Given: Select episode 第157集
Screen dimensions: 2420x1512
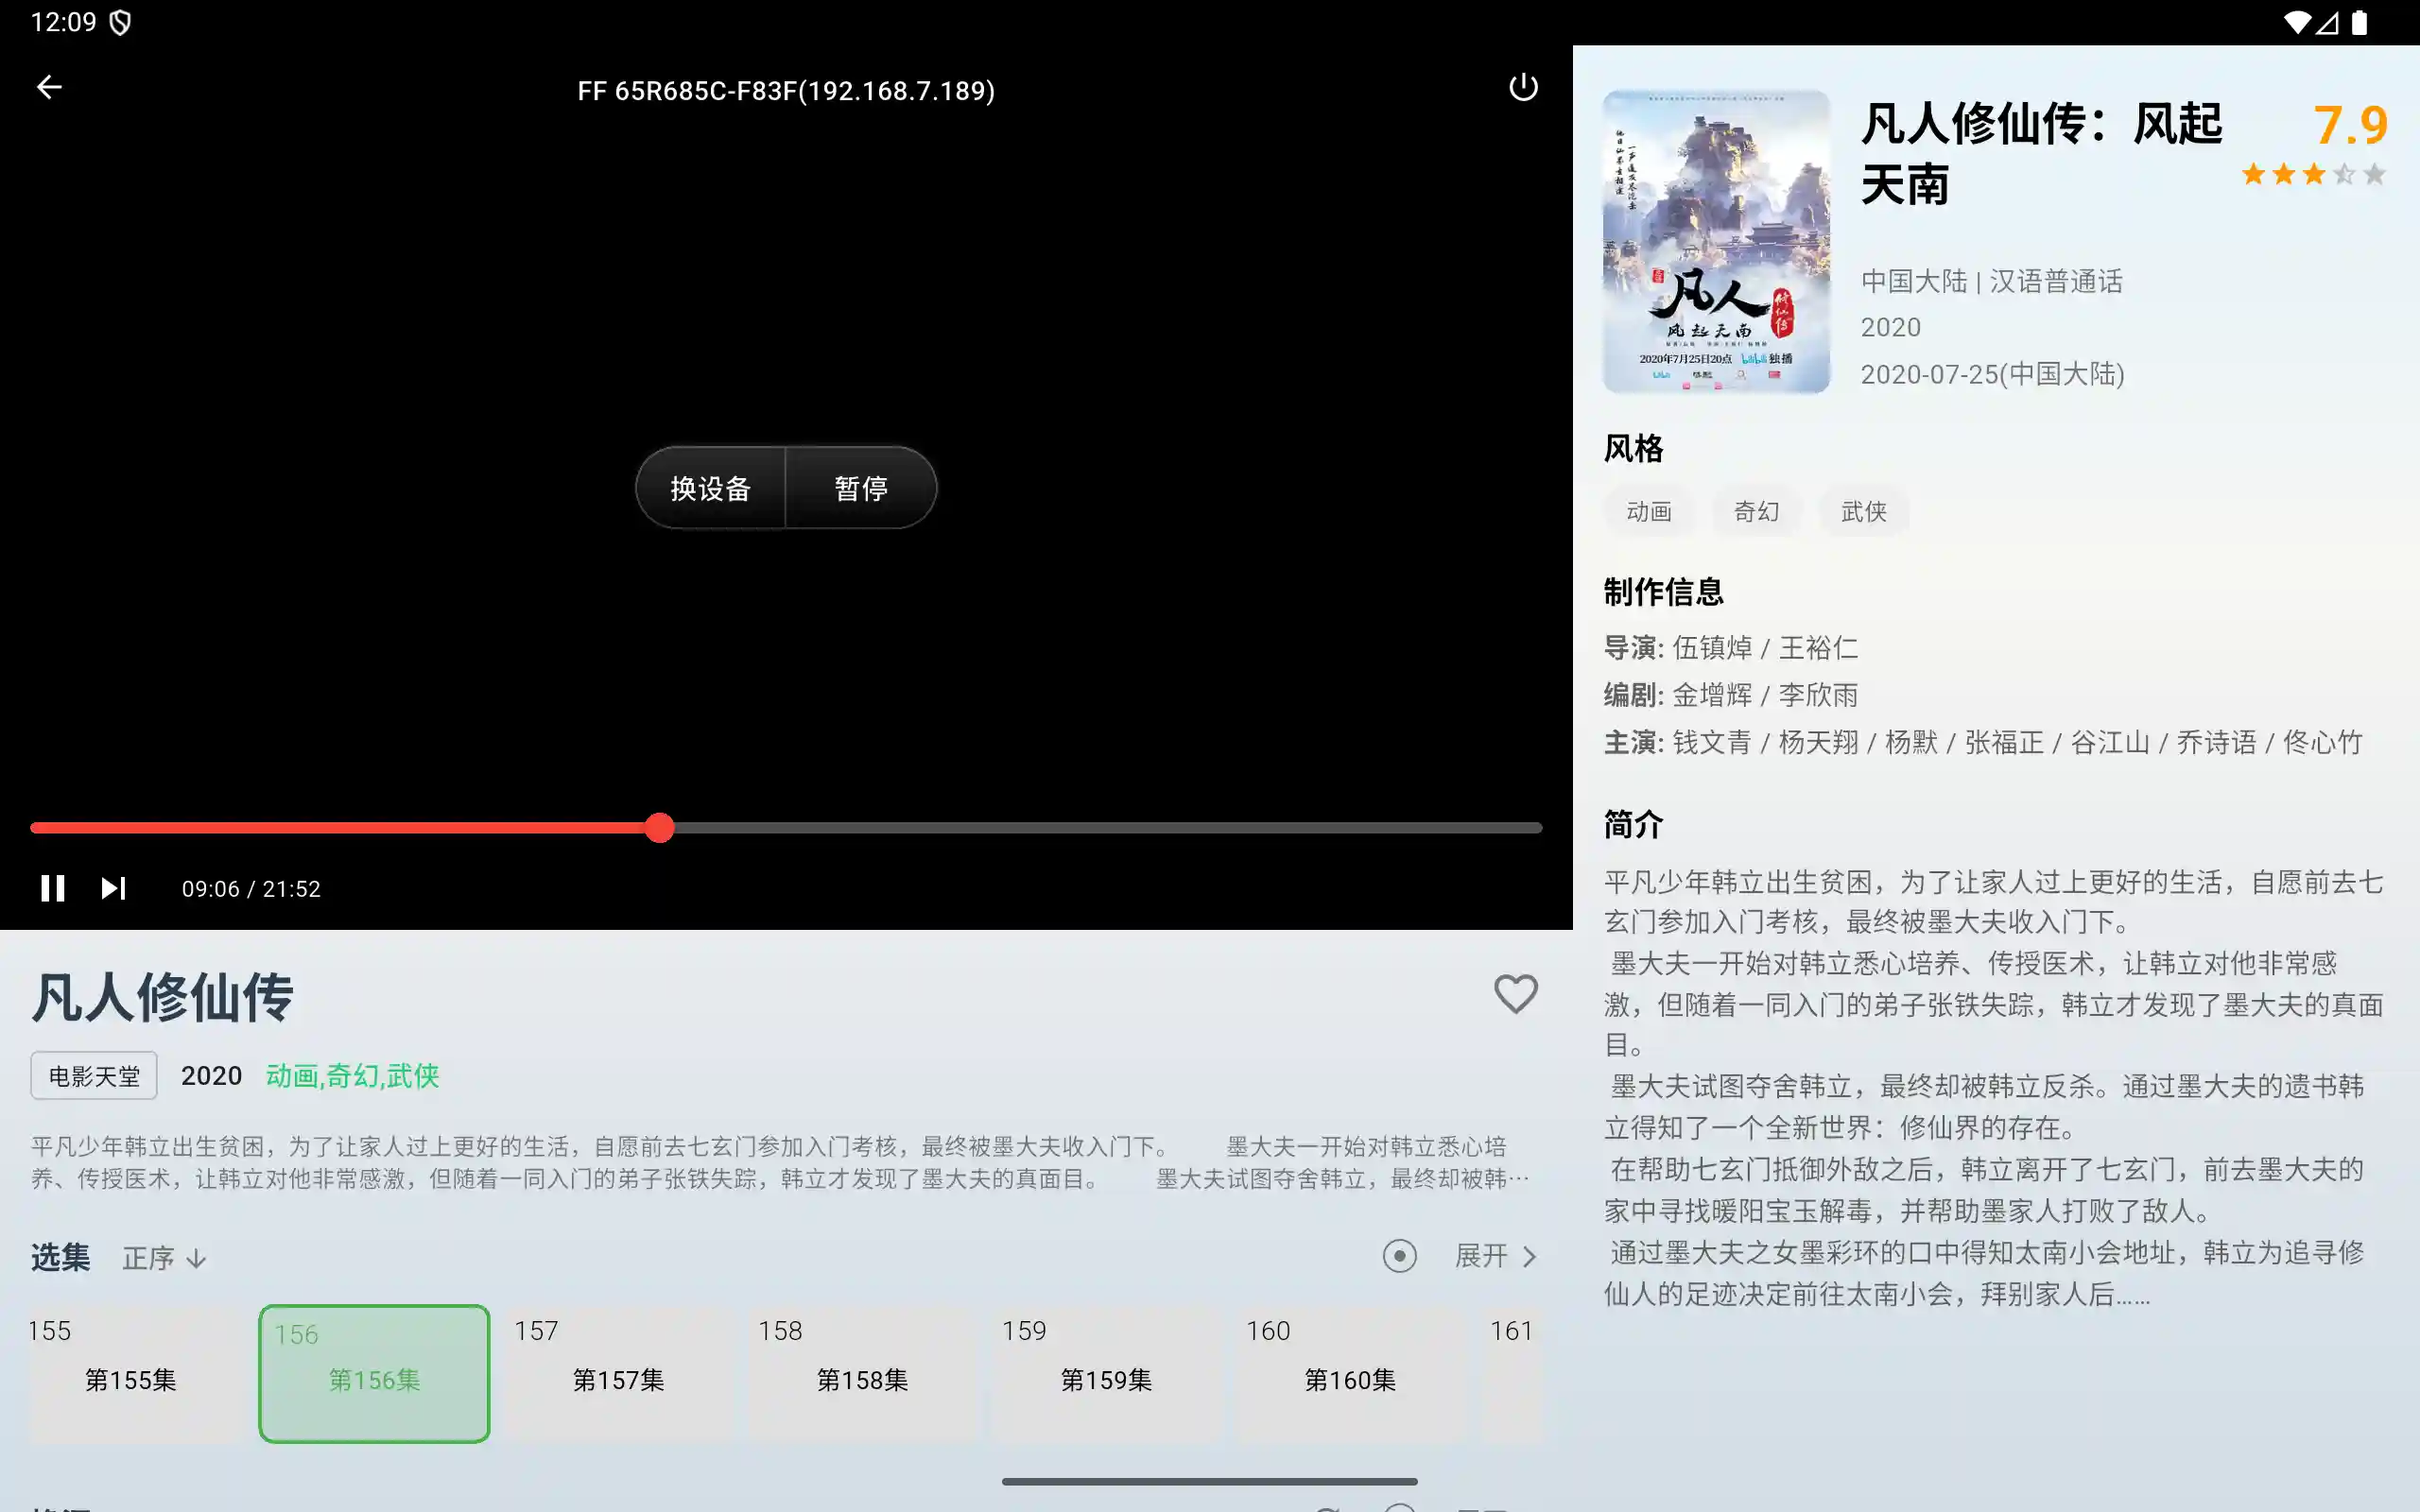Looking at the screenshot, I should (x=618, y=1373).
